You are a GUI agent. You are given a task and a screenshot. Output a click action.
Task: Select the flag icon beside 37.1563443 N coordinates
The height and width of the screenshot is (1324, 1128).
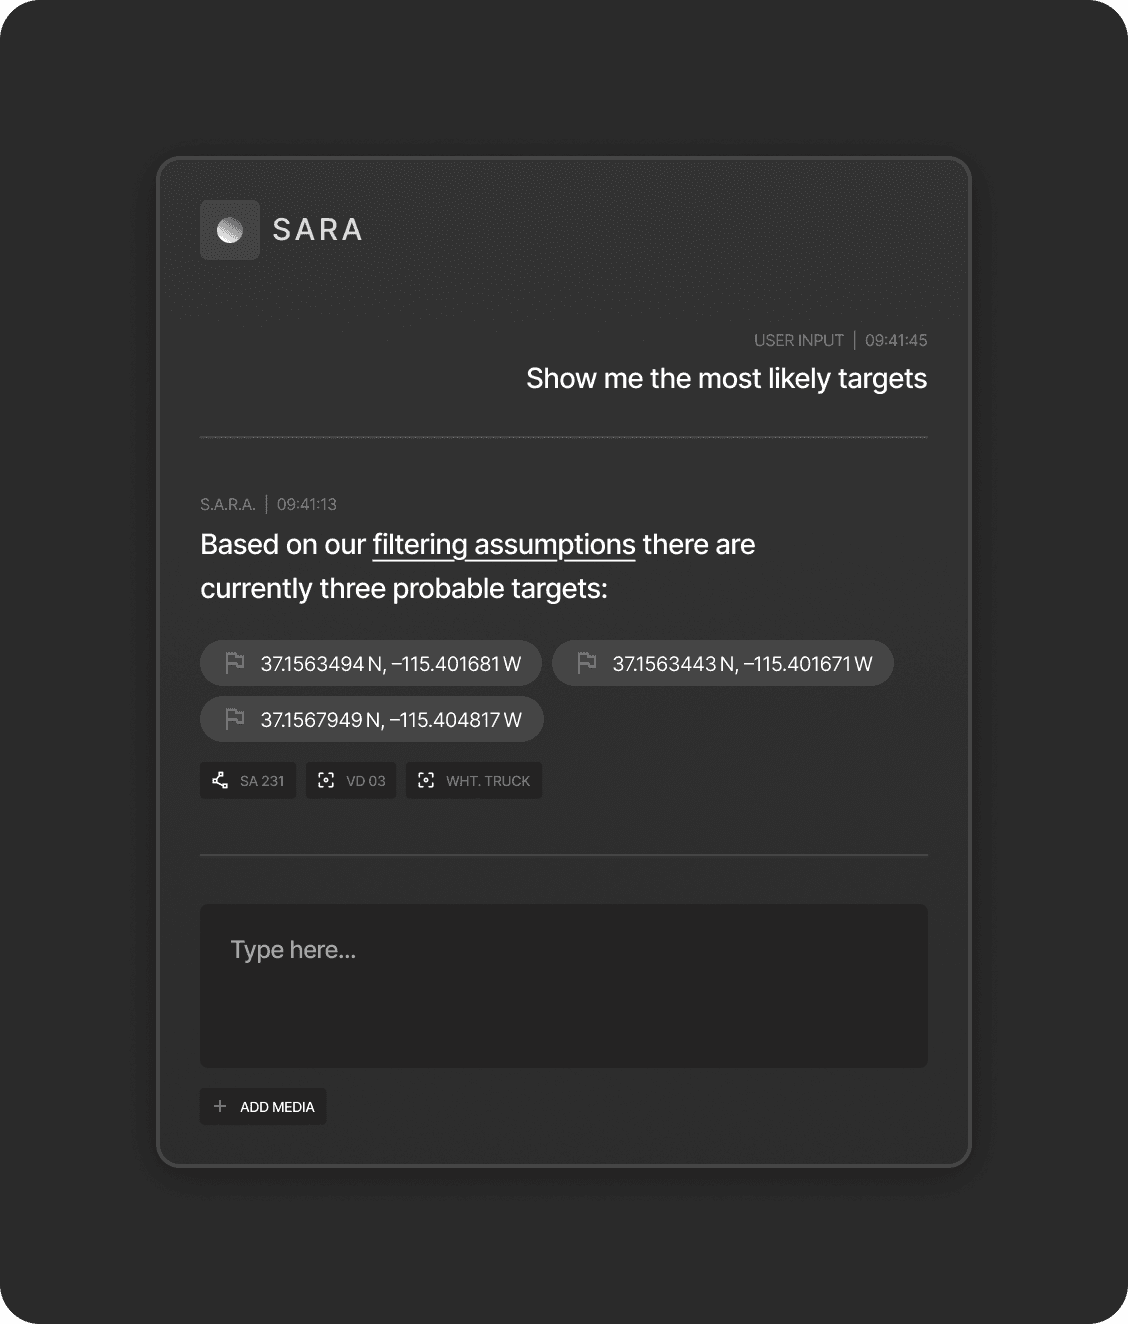[x=587, y=662]
